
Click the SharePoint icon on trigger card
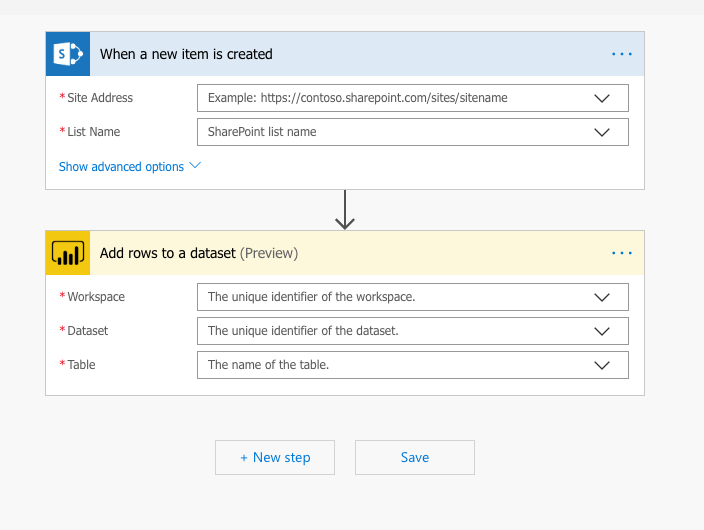[68, 54]
